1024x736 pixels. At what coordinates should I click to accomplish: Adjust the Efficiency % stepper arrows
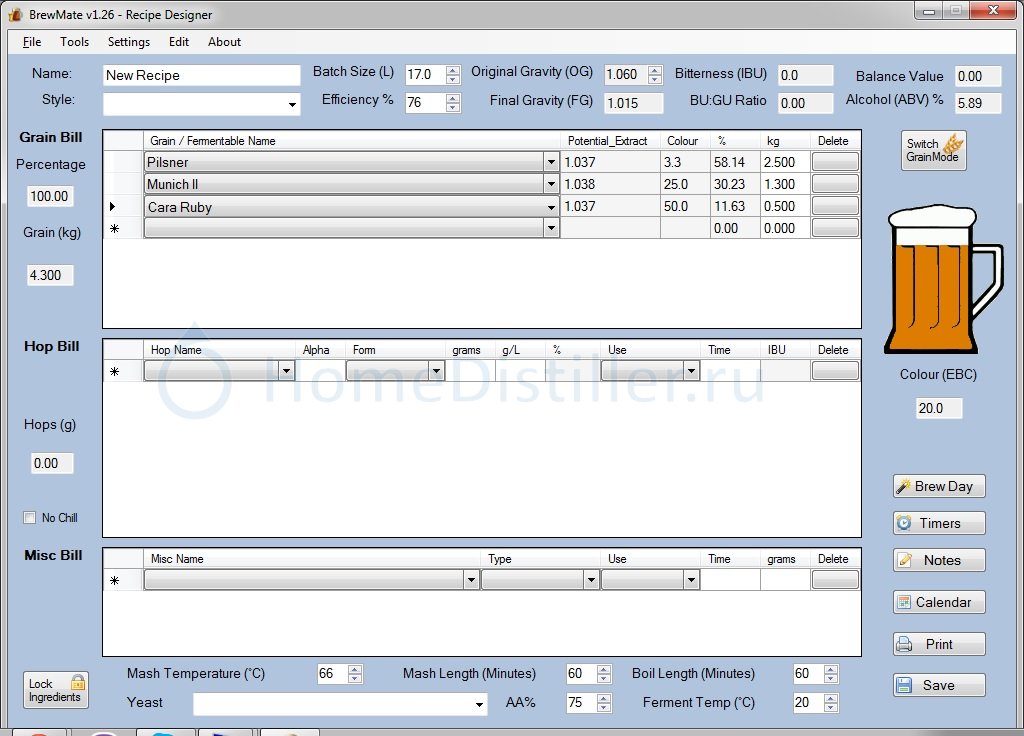click(x=453, y=103)
